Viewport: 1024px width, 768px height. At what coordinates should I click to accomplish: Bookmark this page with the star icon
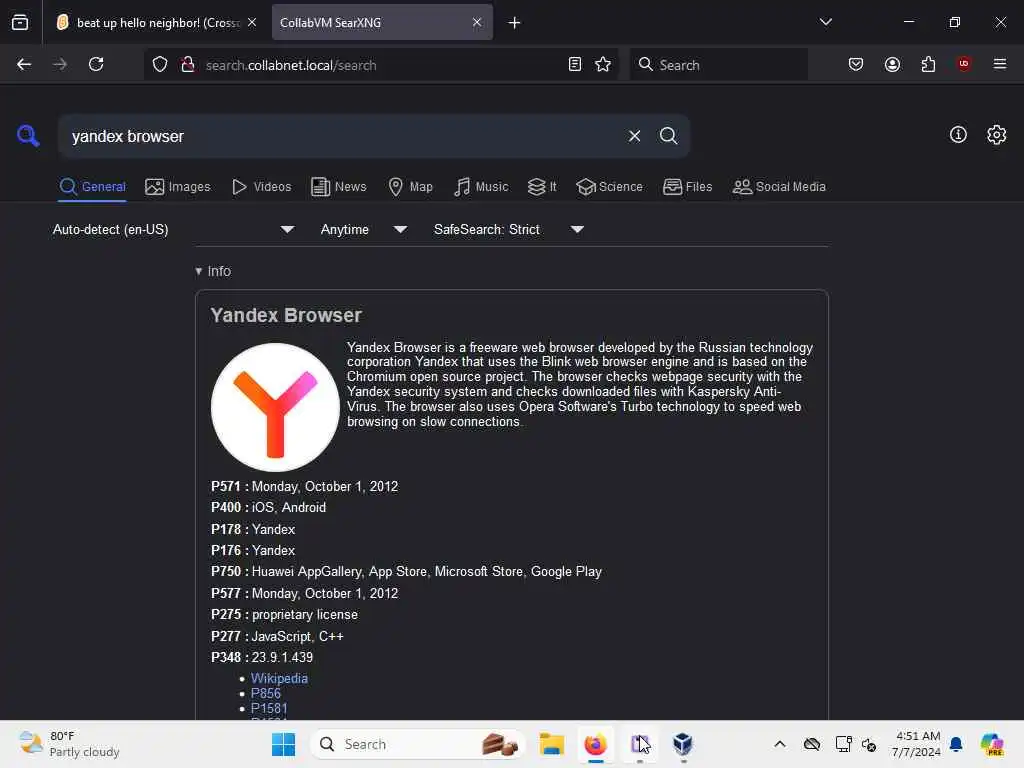[x=603, y=65]
